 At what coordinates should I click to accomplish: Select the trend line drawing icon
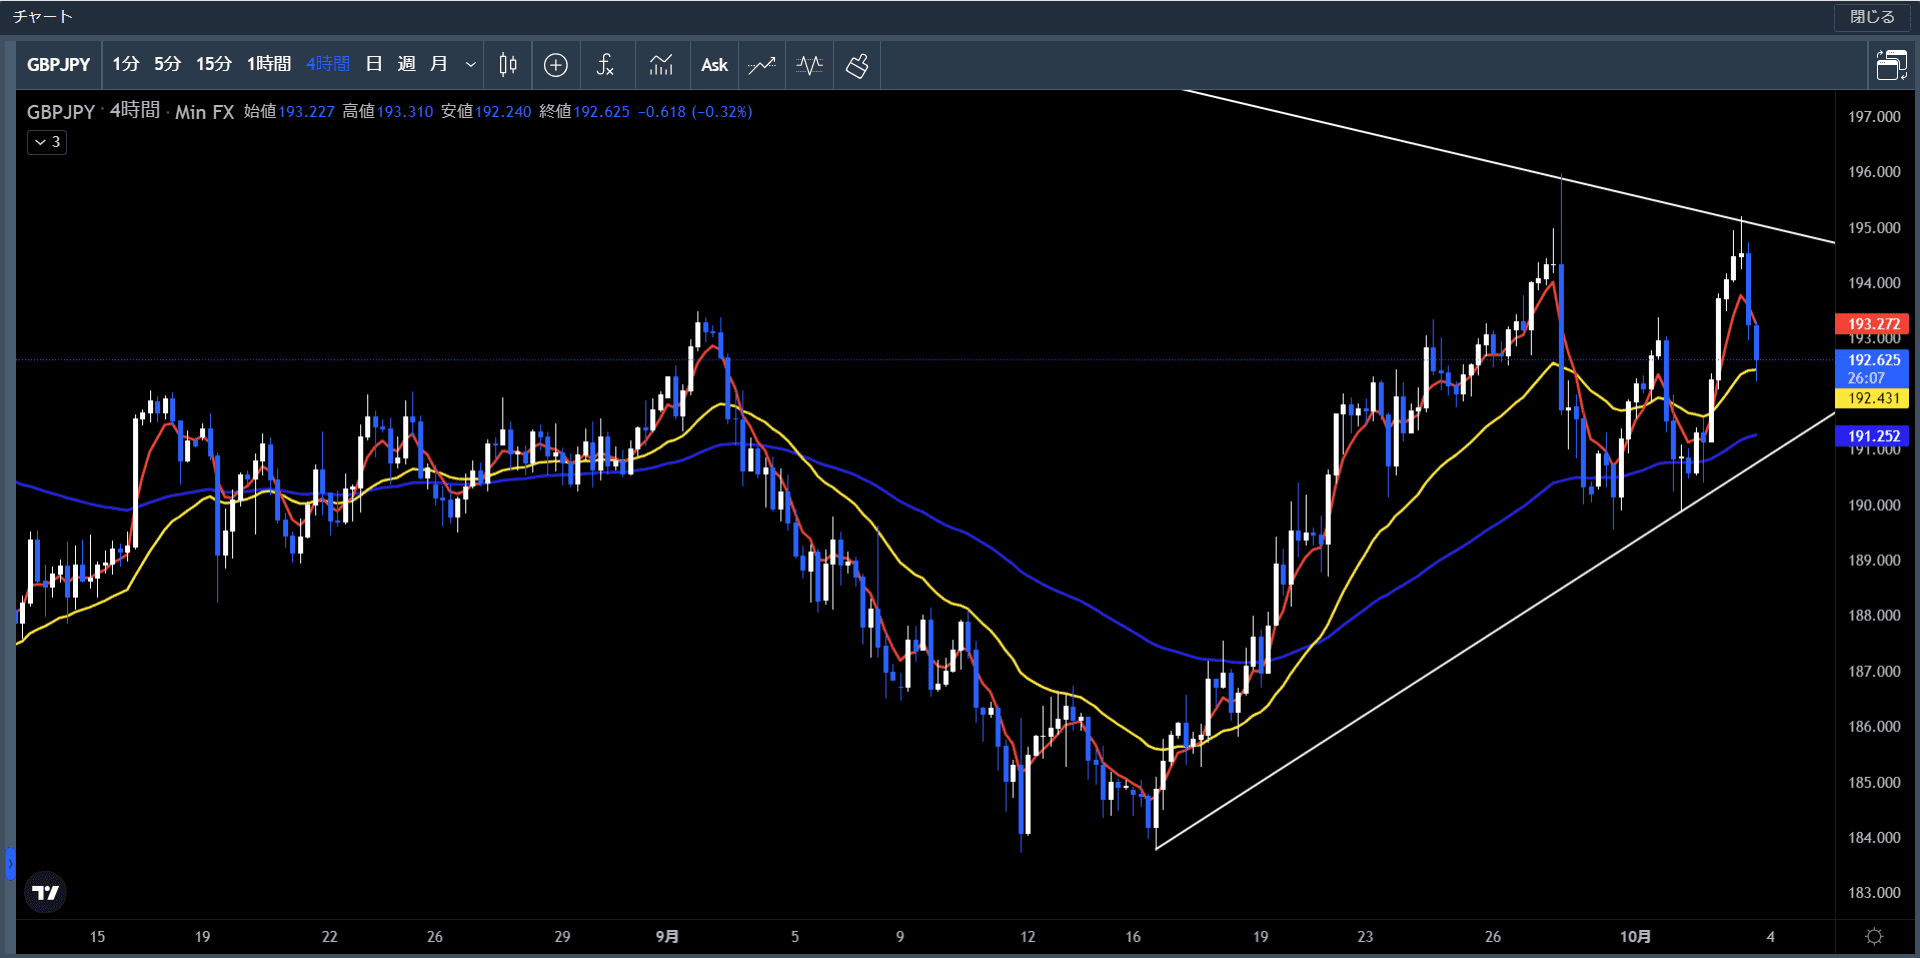(762, 65)
